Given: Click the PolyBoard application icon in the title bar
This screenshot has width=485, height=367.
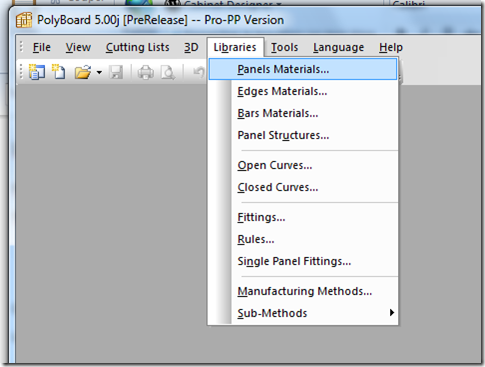Looking at the screenshot, I should coord(24,20).
